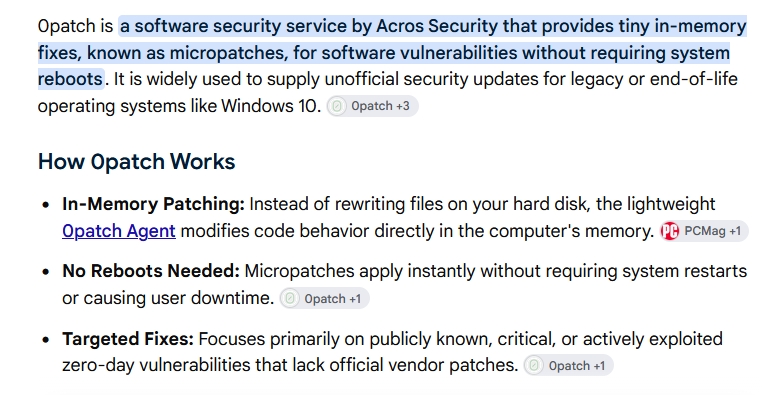762x395 pixels.
Task: Click the 0patch icon in the +3 citation chip
Action: (337, 106)
